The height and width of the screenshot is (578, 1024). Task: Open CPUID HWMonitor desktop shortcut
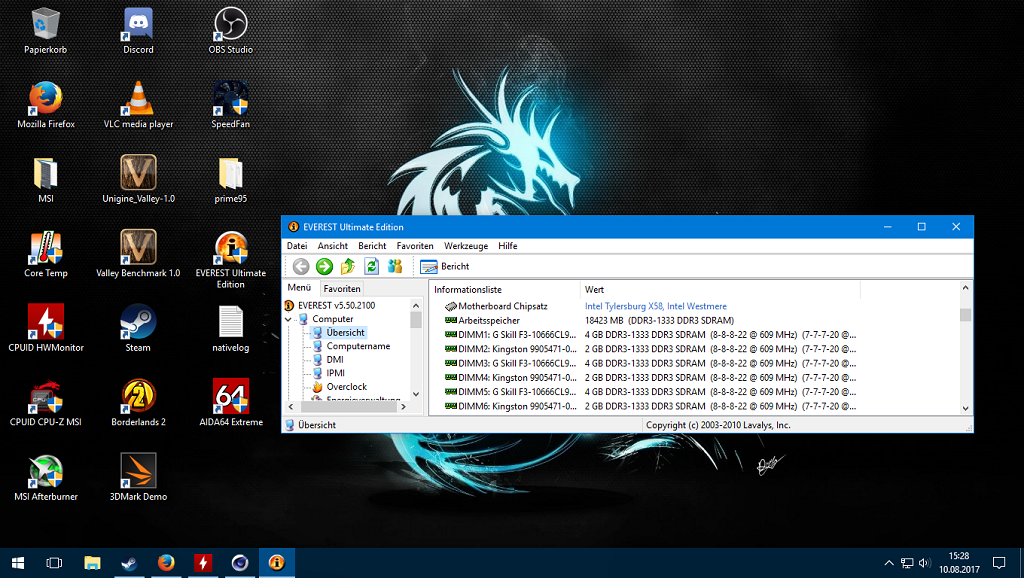pos(46,329)
